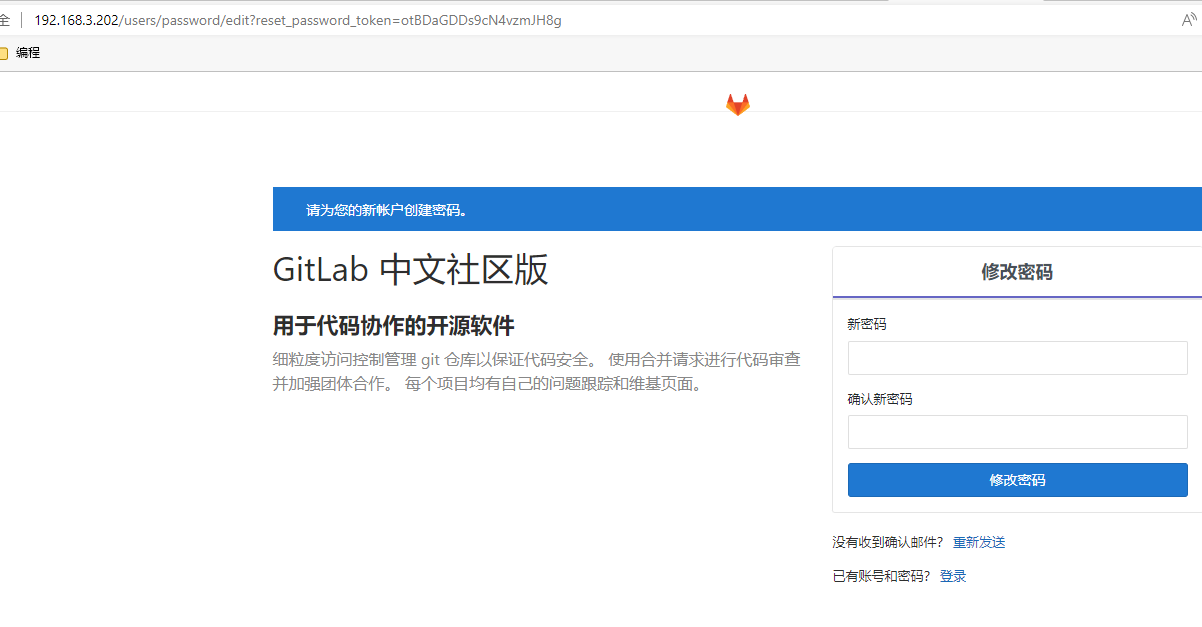Click the read aloud icon in address bar

[1190, 20]
